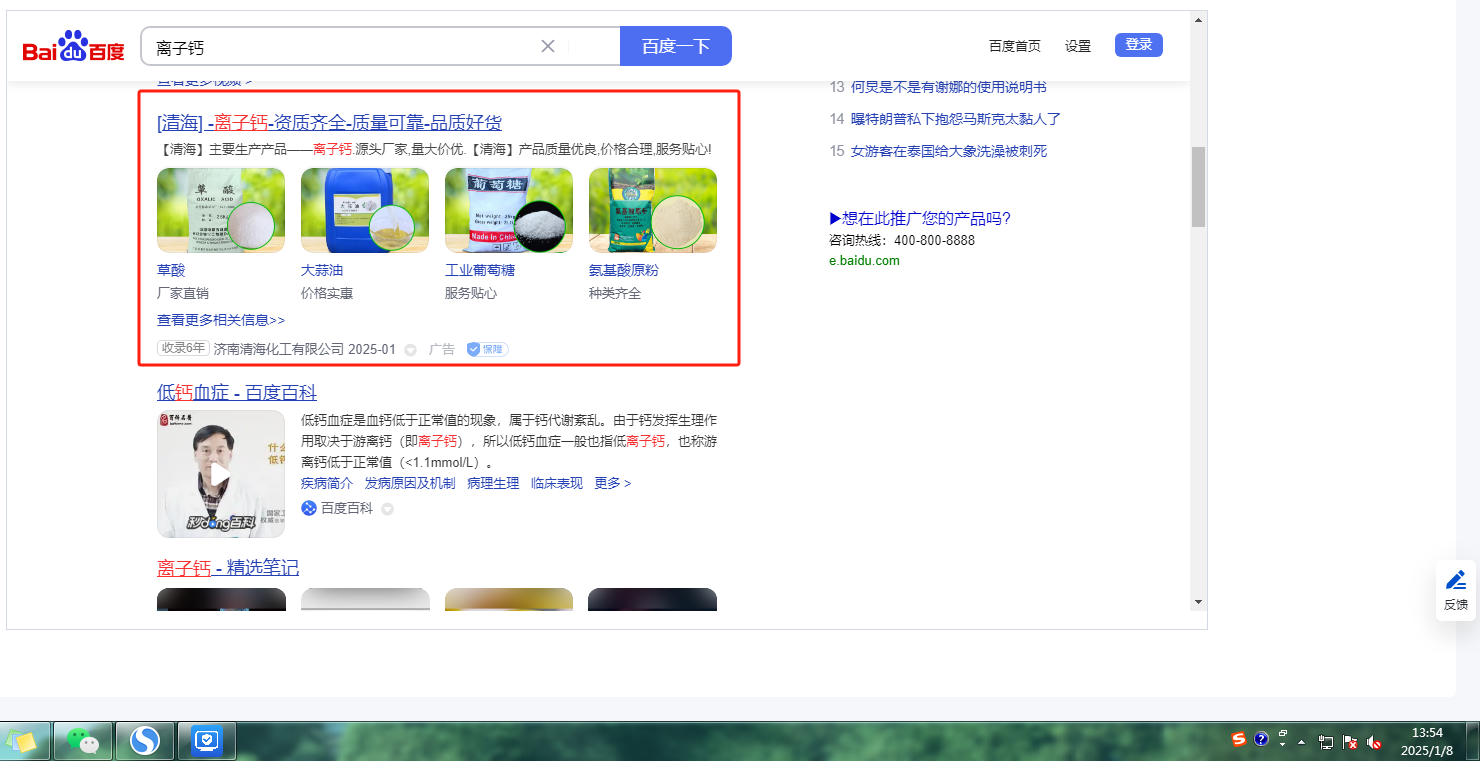Click the scrollbar down arrow
Image resolution: width=1480 pixels, height=761 pixels.
click(x=1198, y=602)
